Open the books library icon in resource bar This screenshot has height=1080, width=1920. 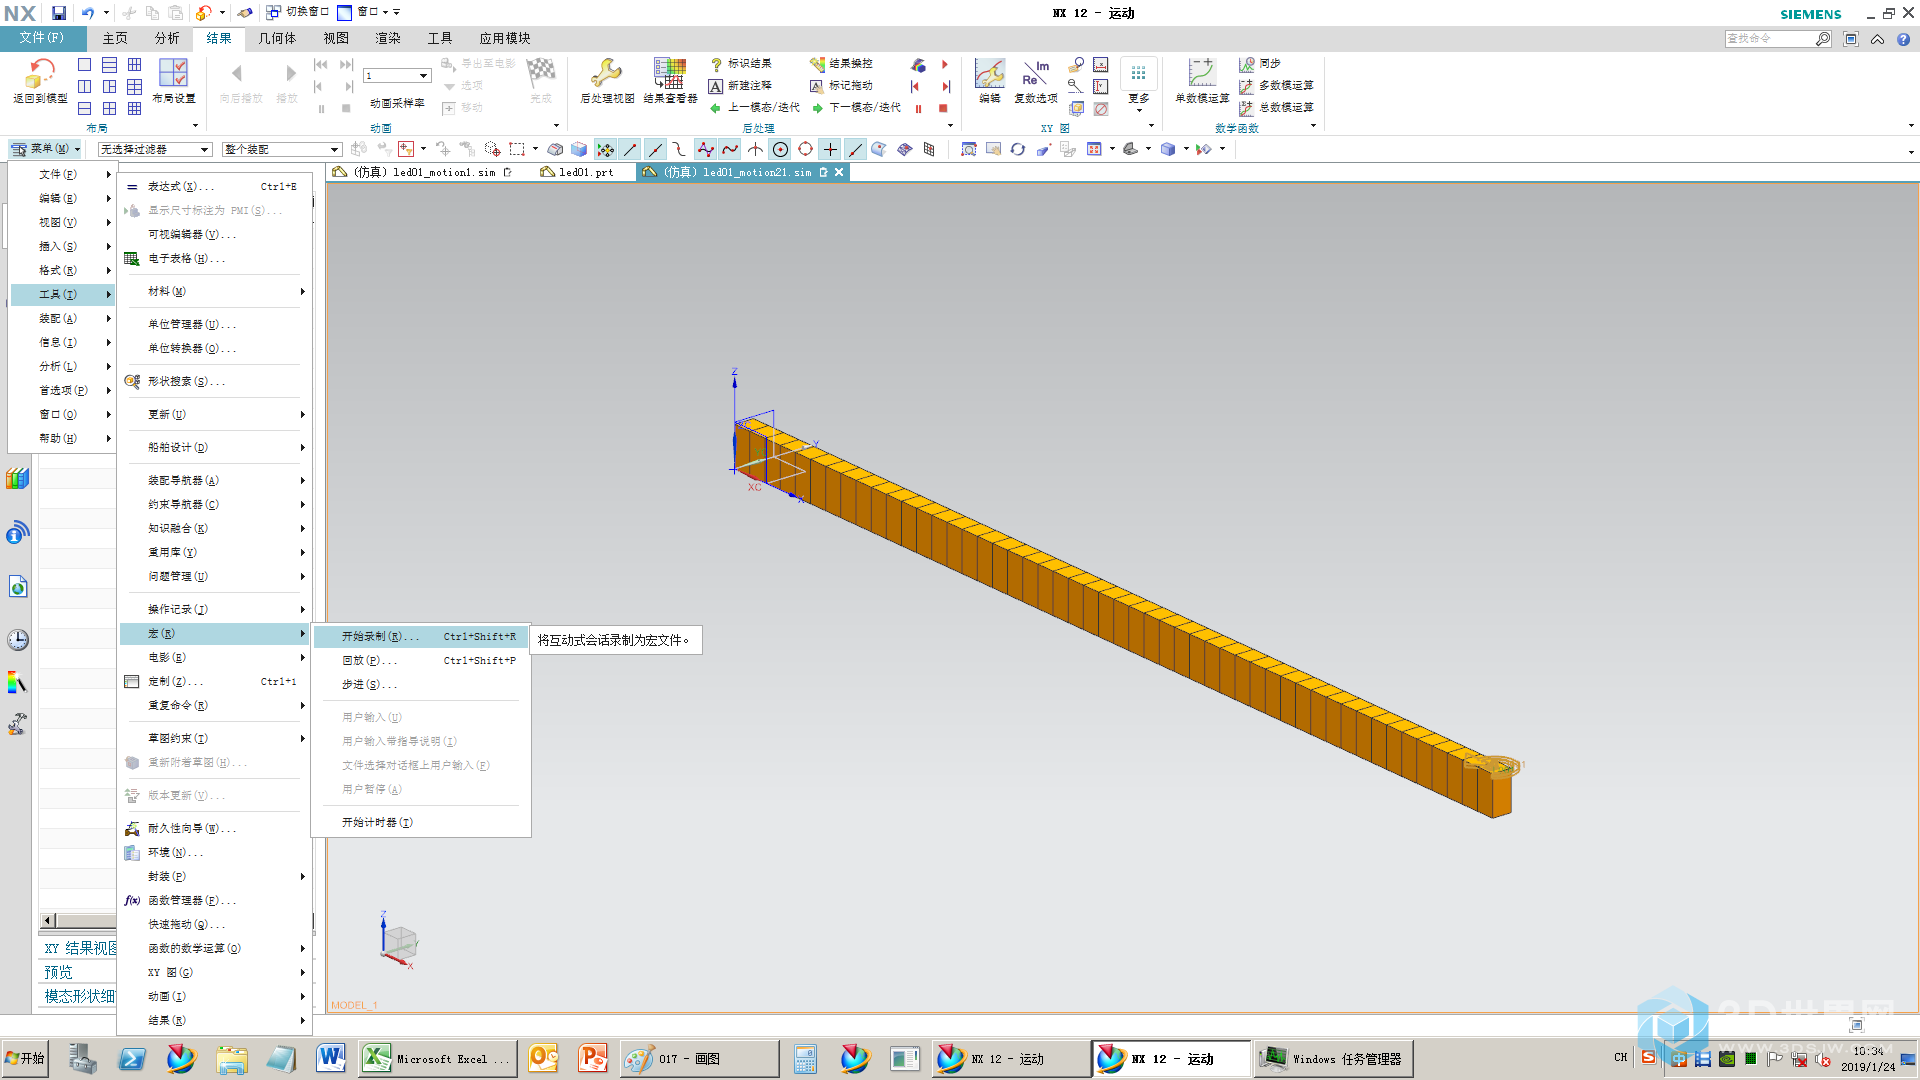click(17, 479)
